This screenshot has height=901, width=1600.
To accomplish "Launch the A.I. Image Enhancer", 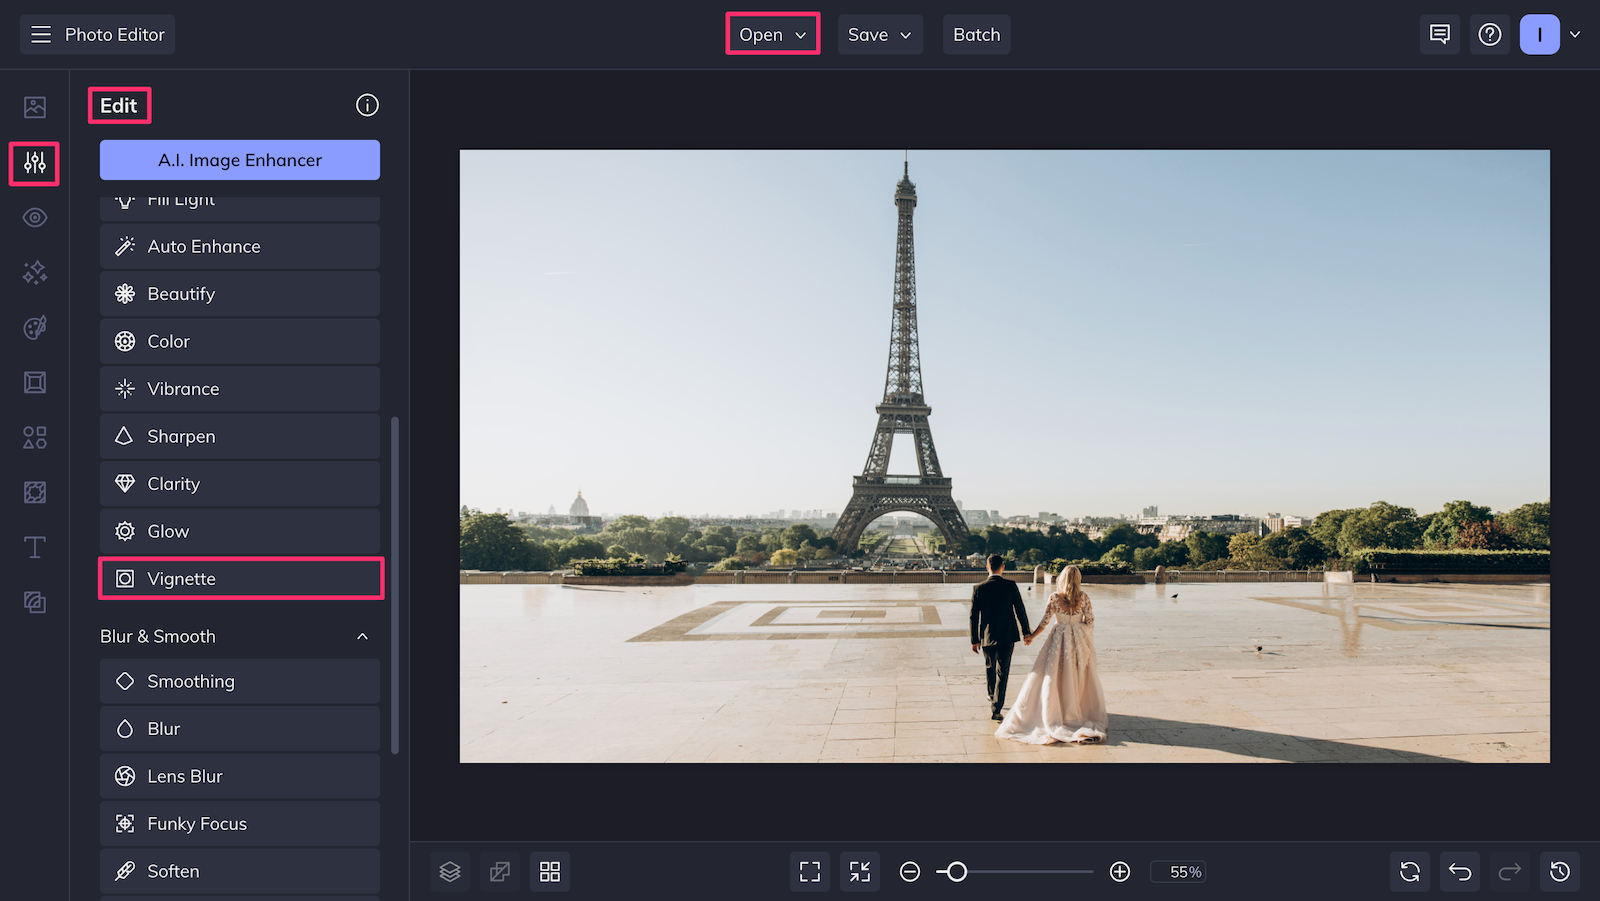I will click(239, 159).
